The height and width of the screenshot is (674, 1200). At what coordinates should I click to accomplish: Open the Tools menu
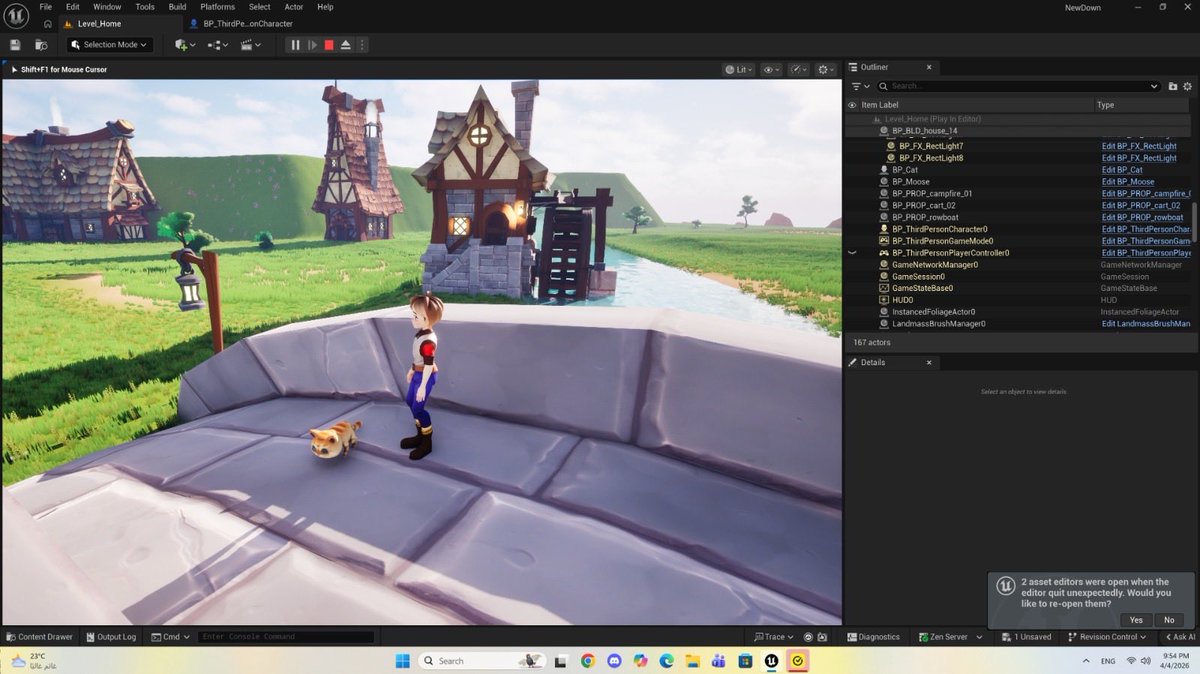[145, 7]
